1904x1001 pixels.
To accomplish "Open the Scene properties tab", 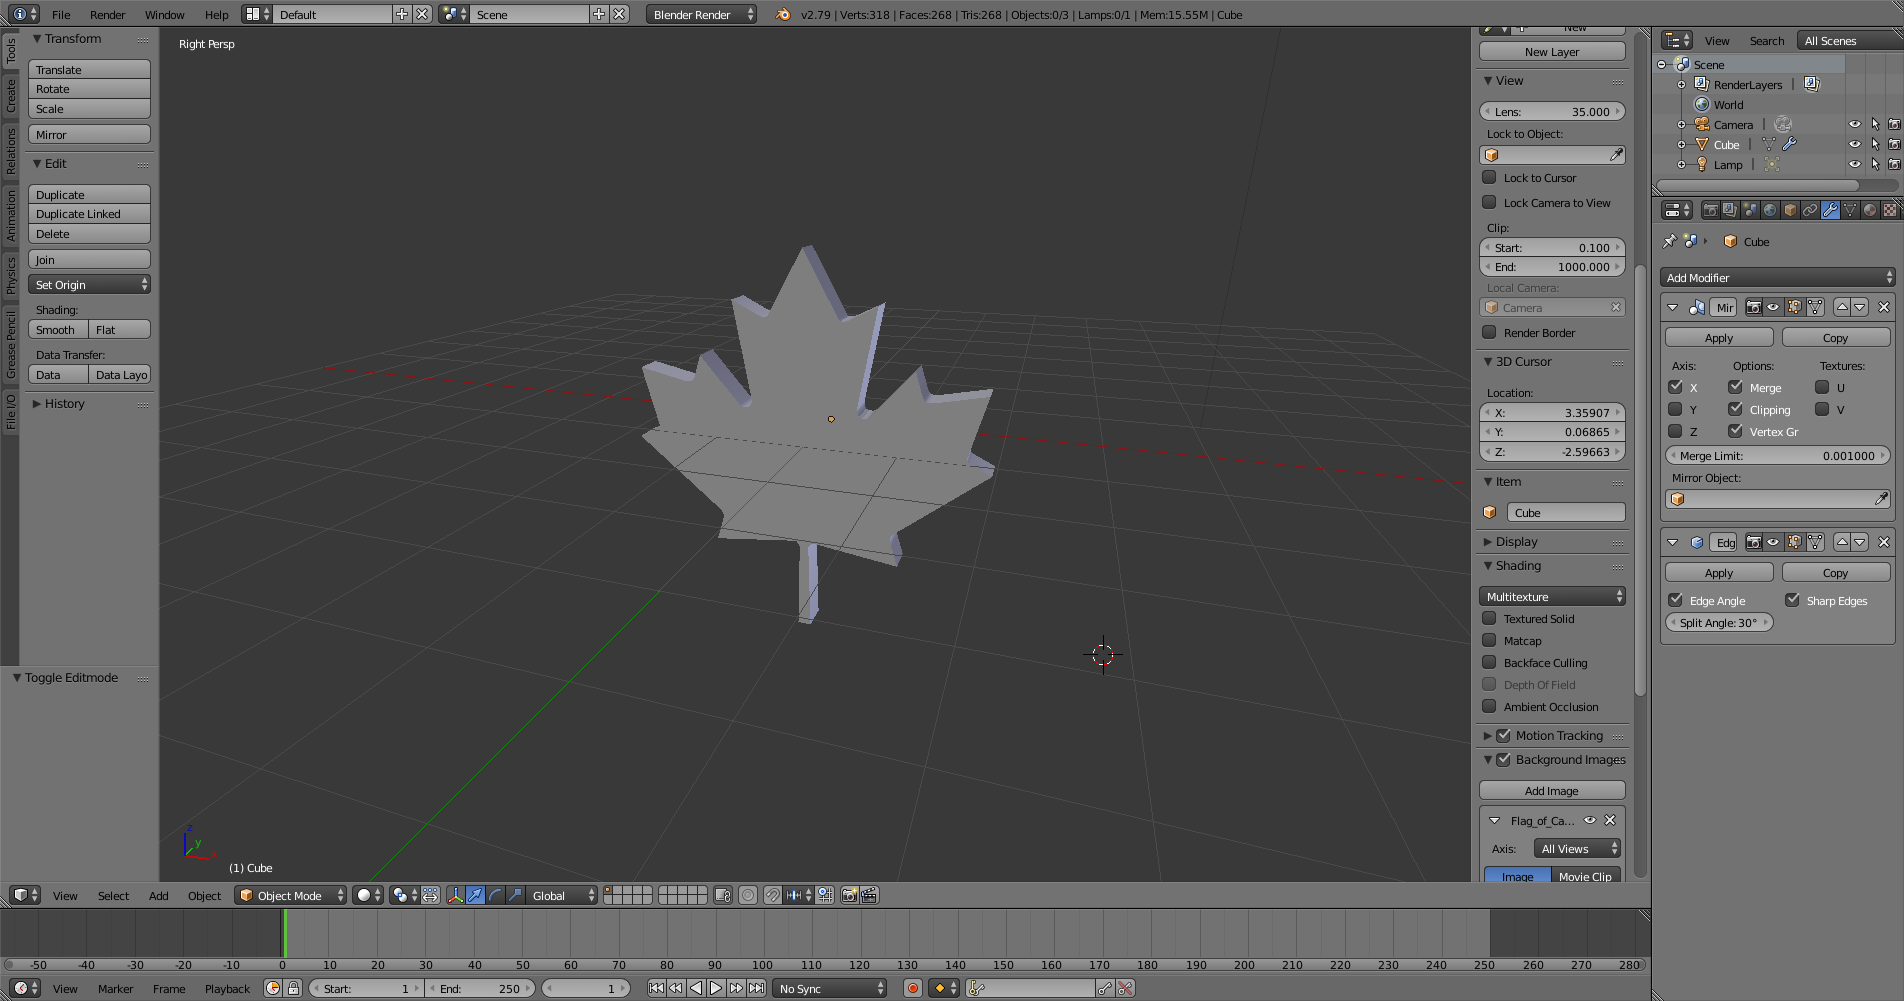I will pos(1750,210).
